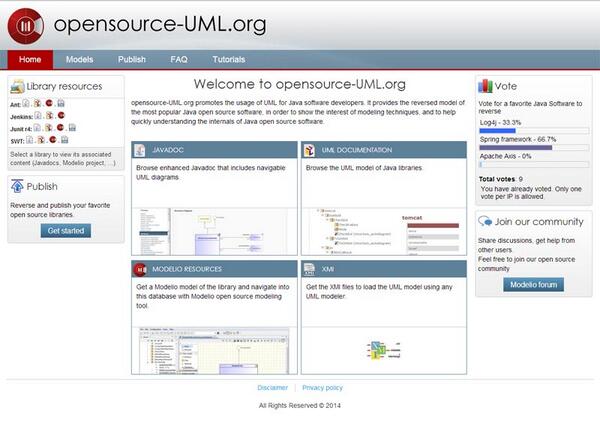The image size is (600, 435).
Task: Click the Javadoc panel header icon
Action: [140, 150]
